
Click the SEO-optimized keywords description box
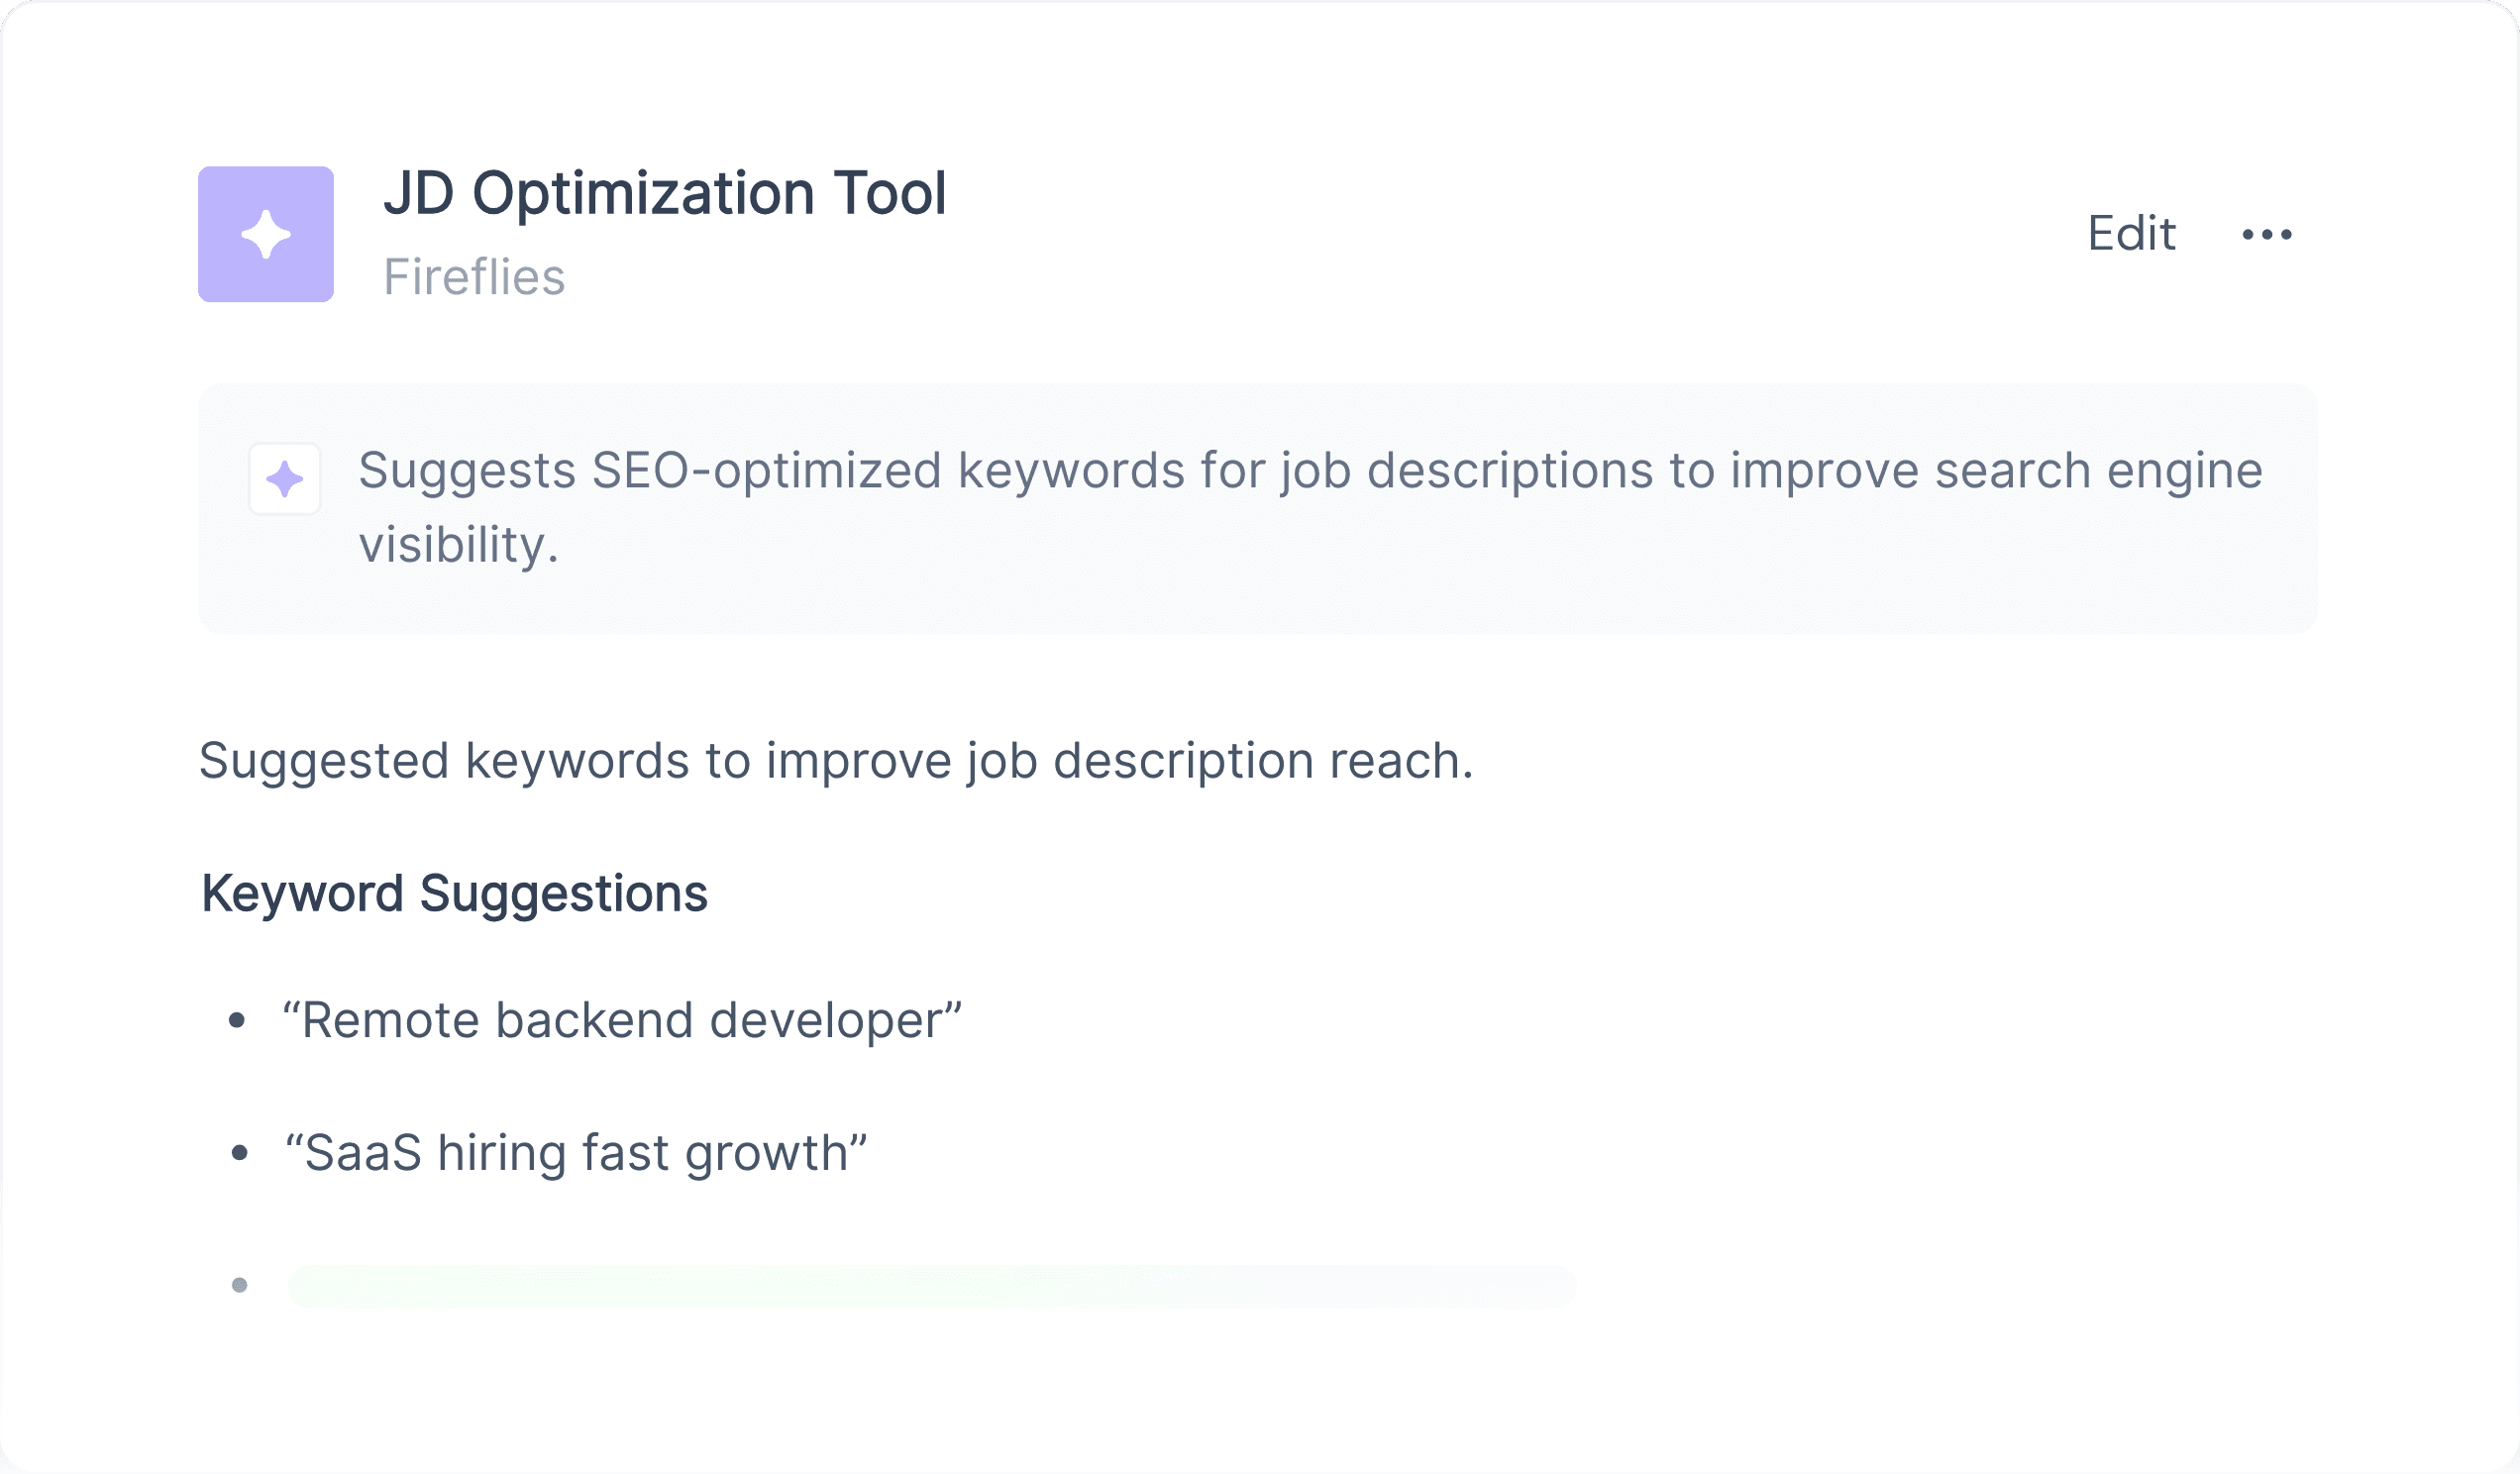click(1258, 508)
